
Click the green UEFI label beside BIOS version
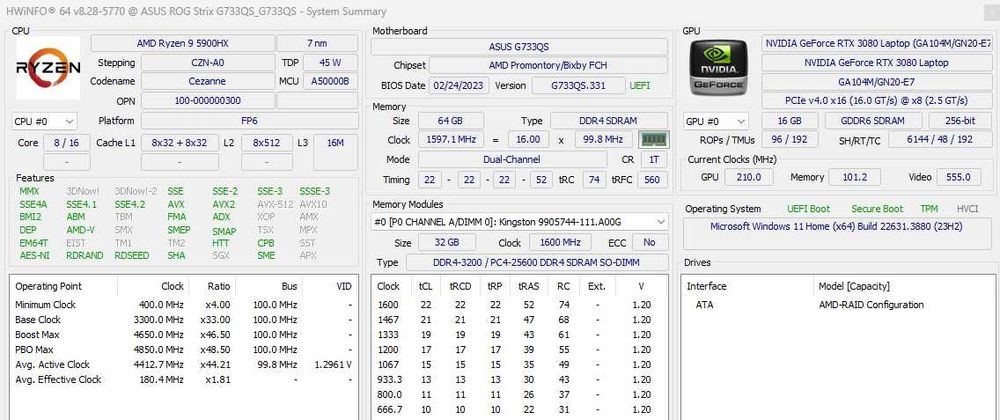point(639,85)
